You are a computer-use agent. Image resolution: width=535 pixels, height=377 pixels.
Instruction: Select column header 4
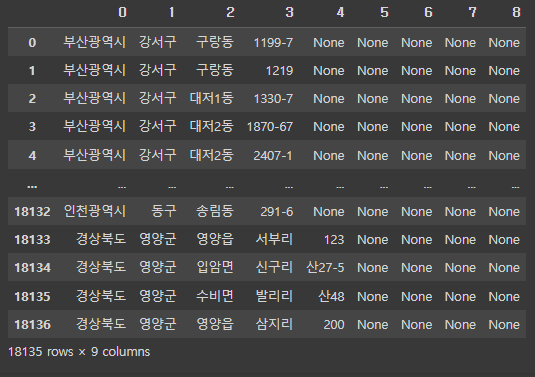(x=340, y=13)
